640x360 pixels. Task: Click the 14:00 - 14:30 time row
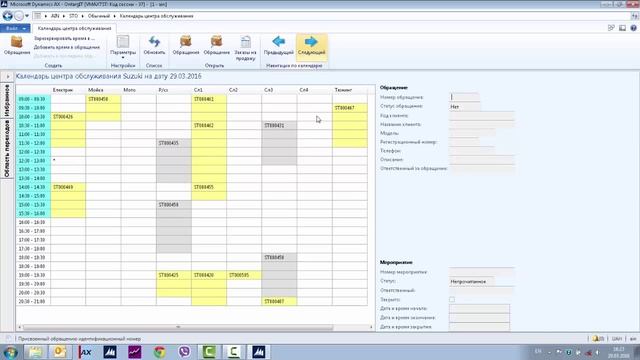point(33,187)
